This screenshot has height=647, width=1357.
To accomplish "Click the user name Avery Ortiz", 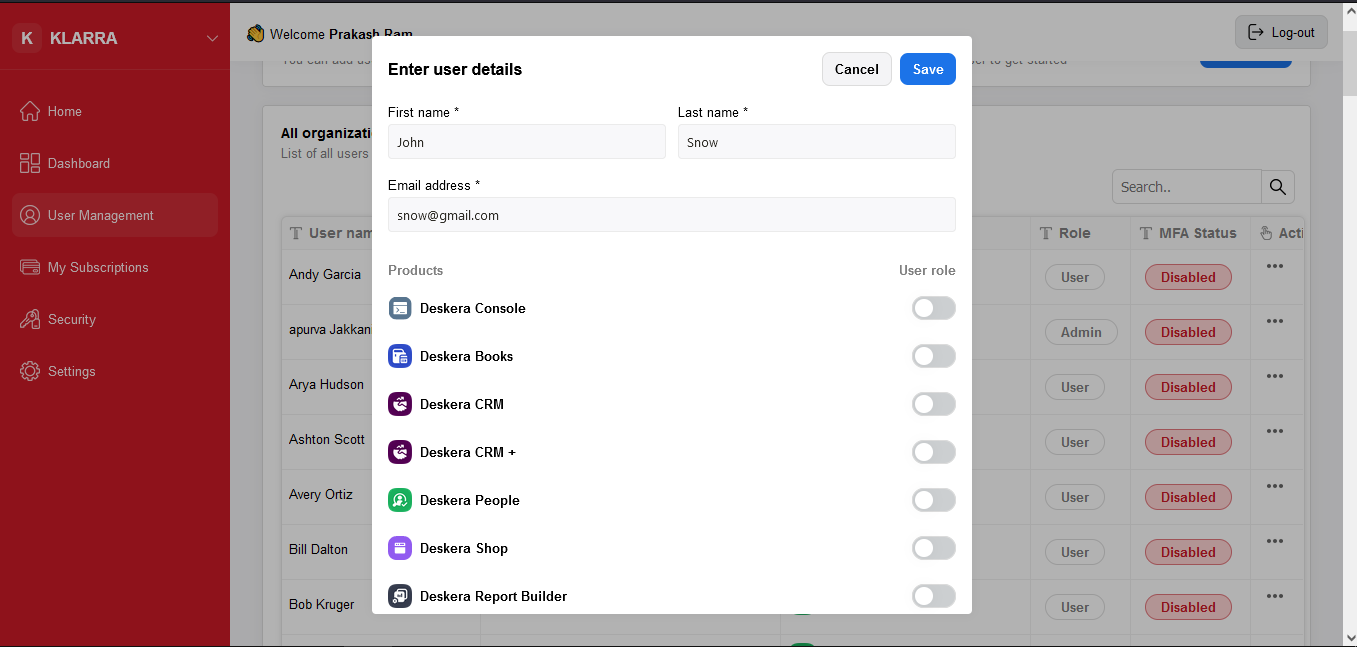I will tap(321, 494).
